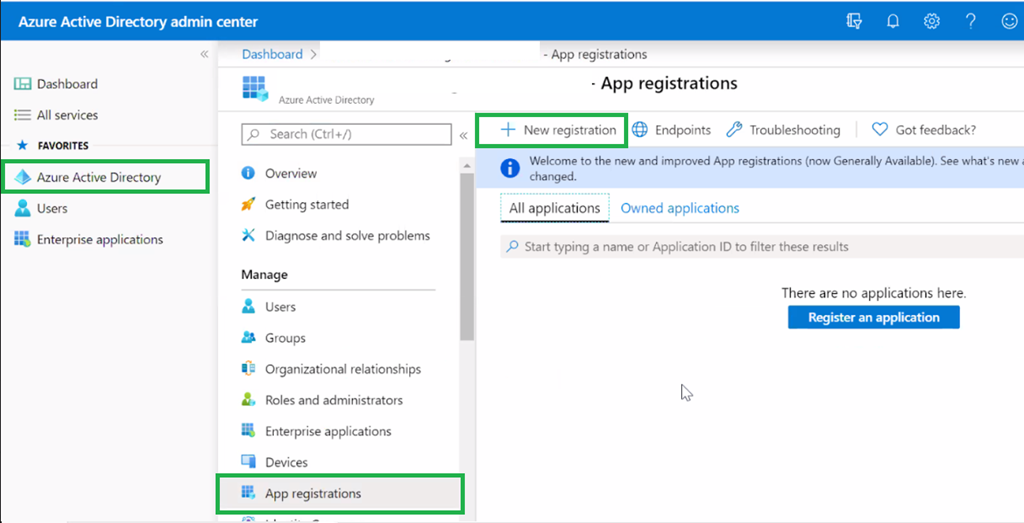Click Azure Active Directory admin center title

tap(138, 22)
